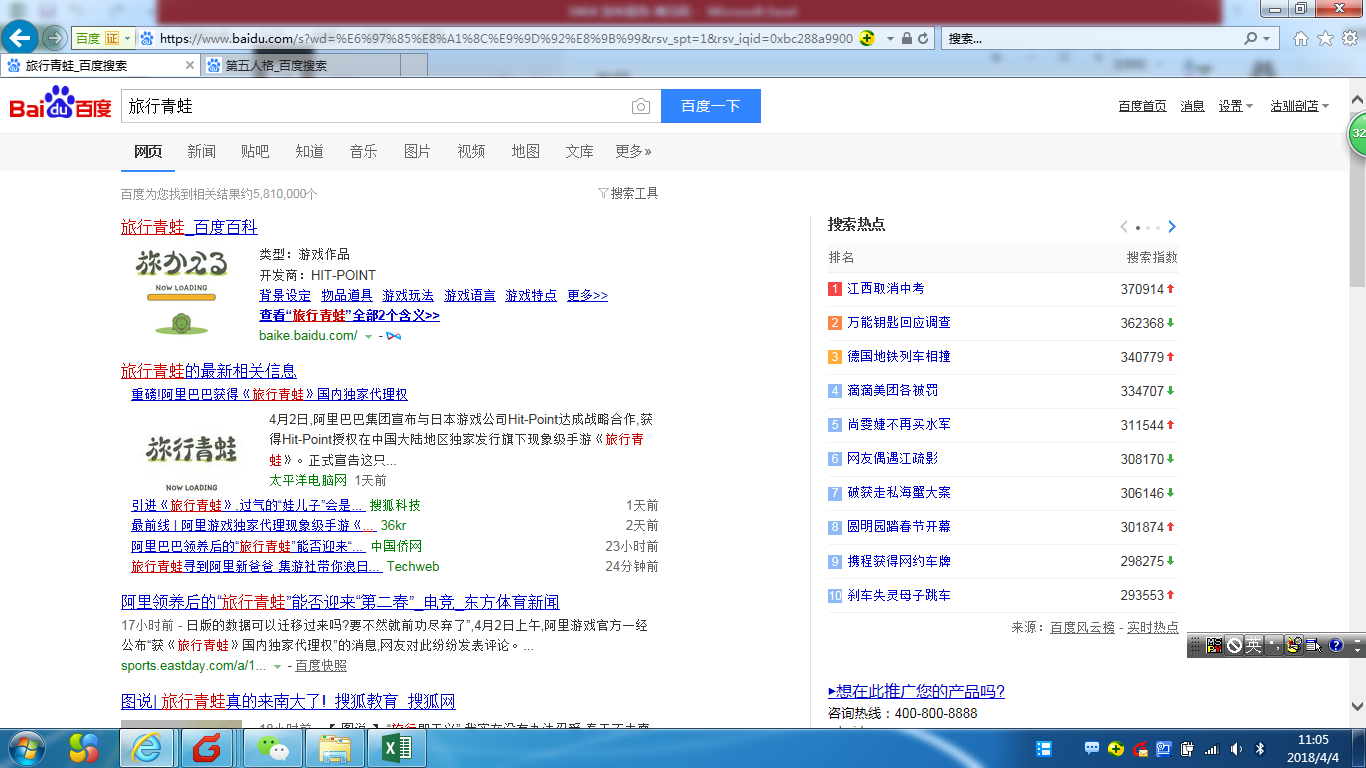1366x768 pixels.
Task: Select the 知道 search category
Action: click(309, 151)
